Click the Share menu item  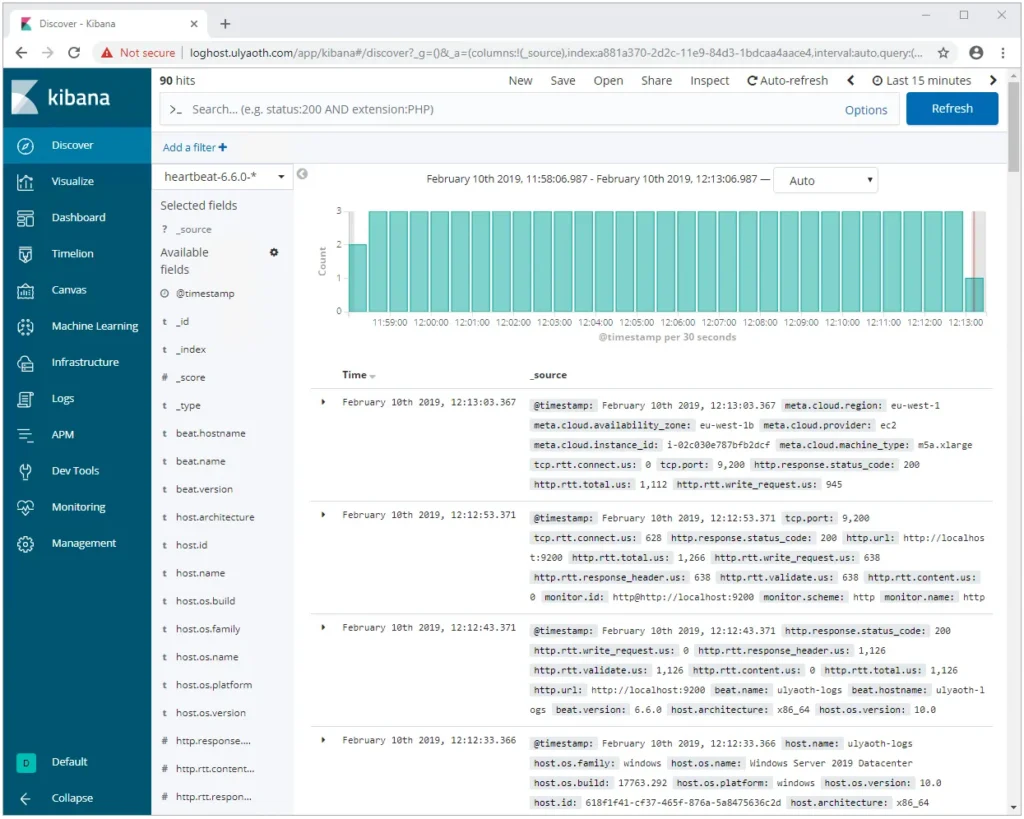(656, 81)
